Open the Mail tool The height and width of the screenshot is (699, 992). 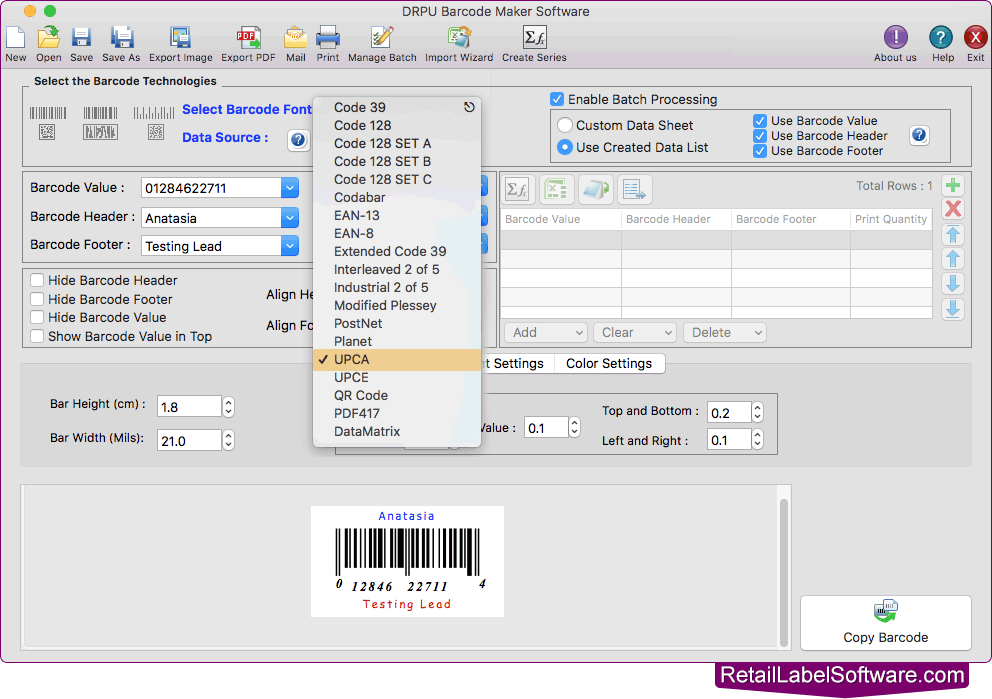pos(295,40)
